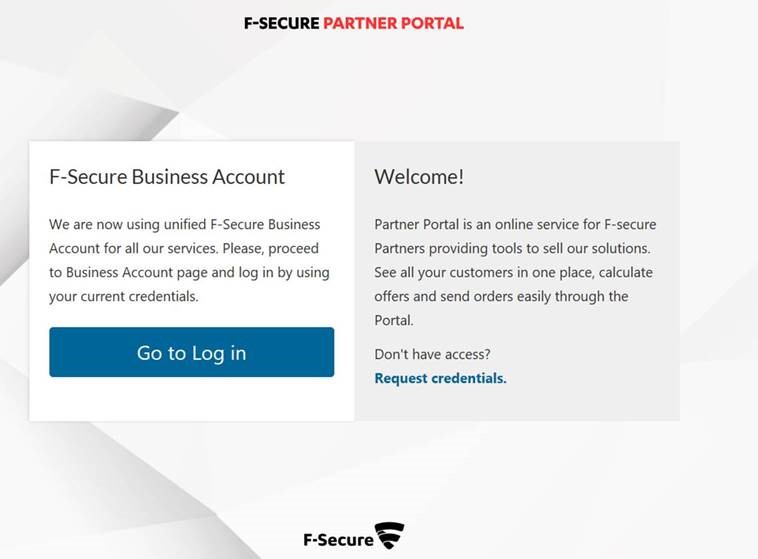Image resolution: width=758 pixels, height=559 pixels.
Task: Click the red PARTNER PORTAL header text
Action: tap(394, 23)
